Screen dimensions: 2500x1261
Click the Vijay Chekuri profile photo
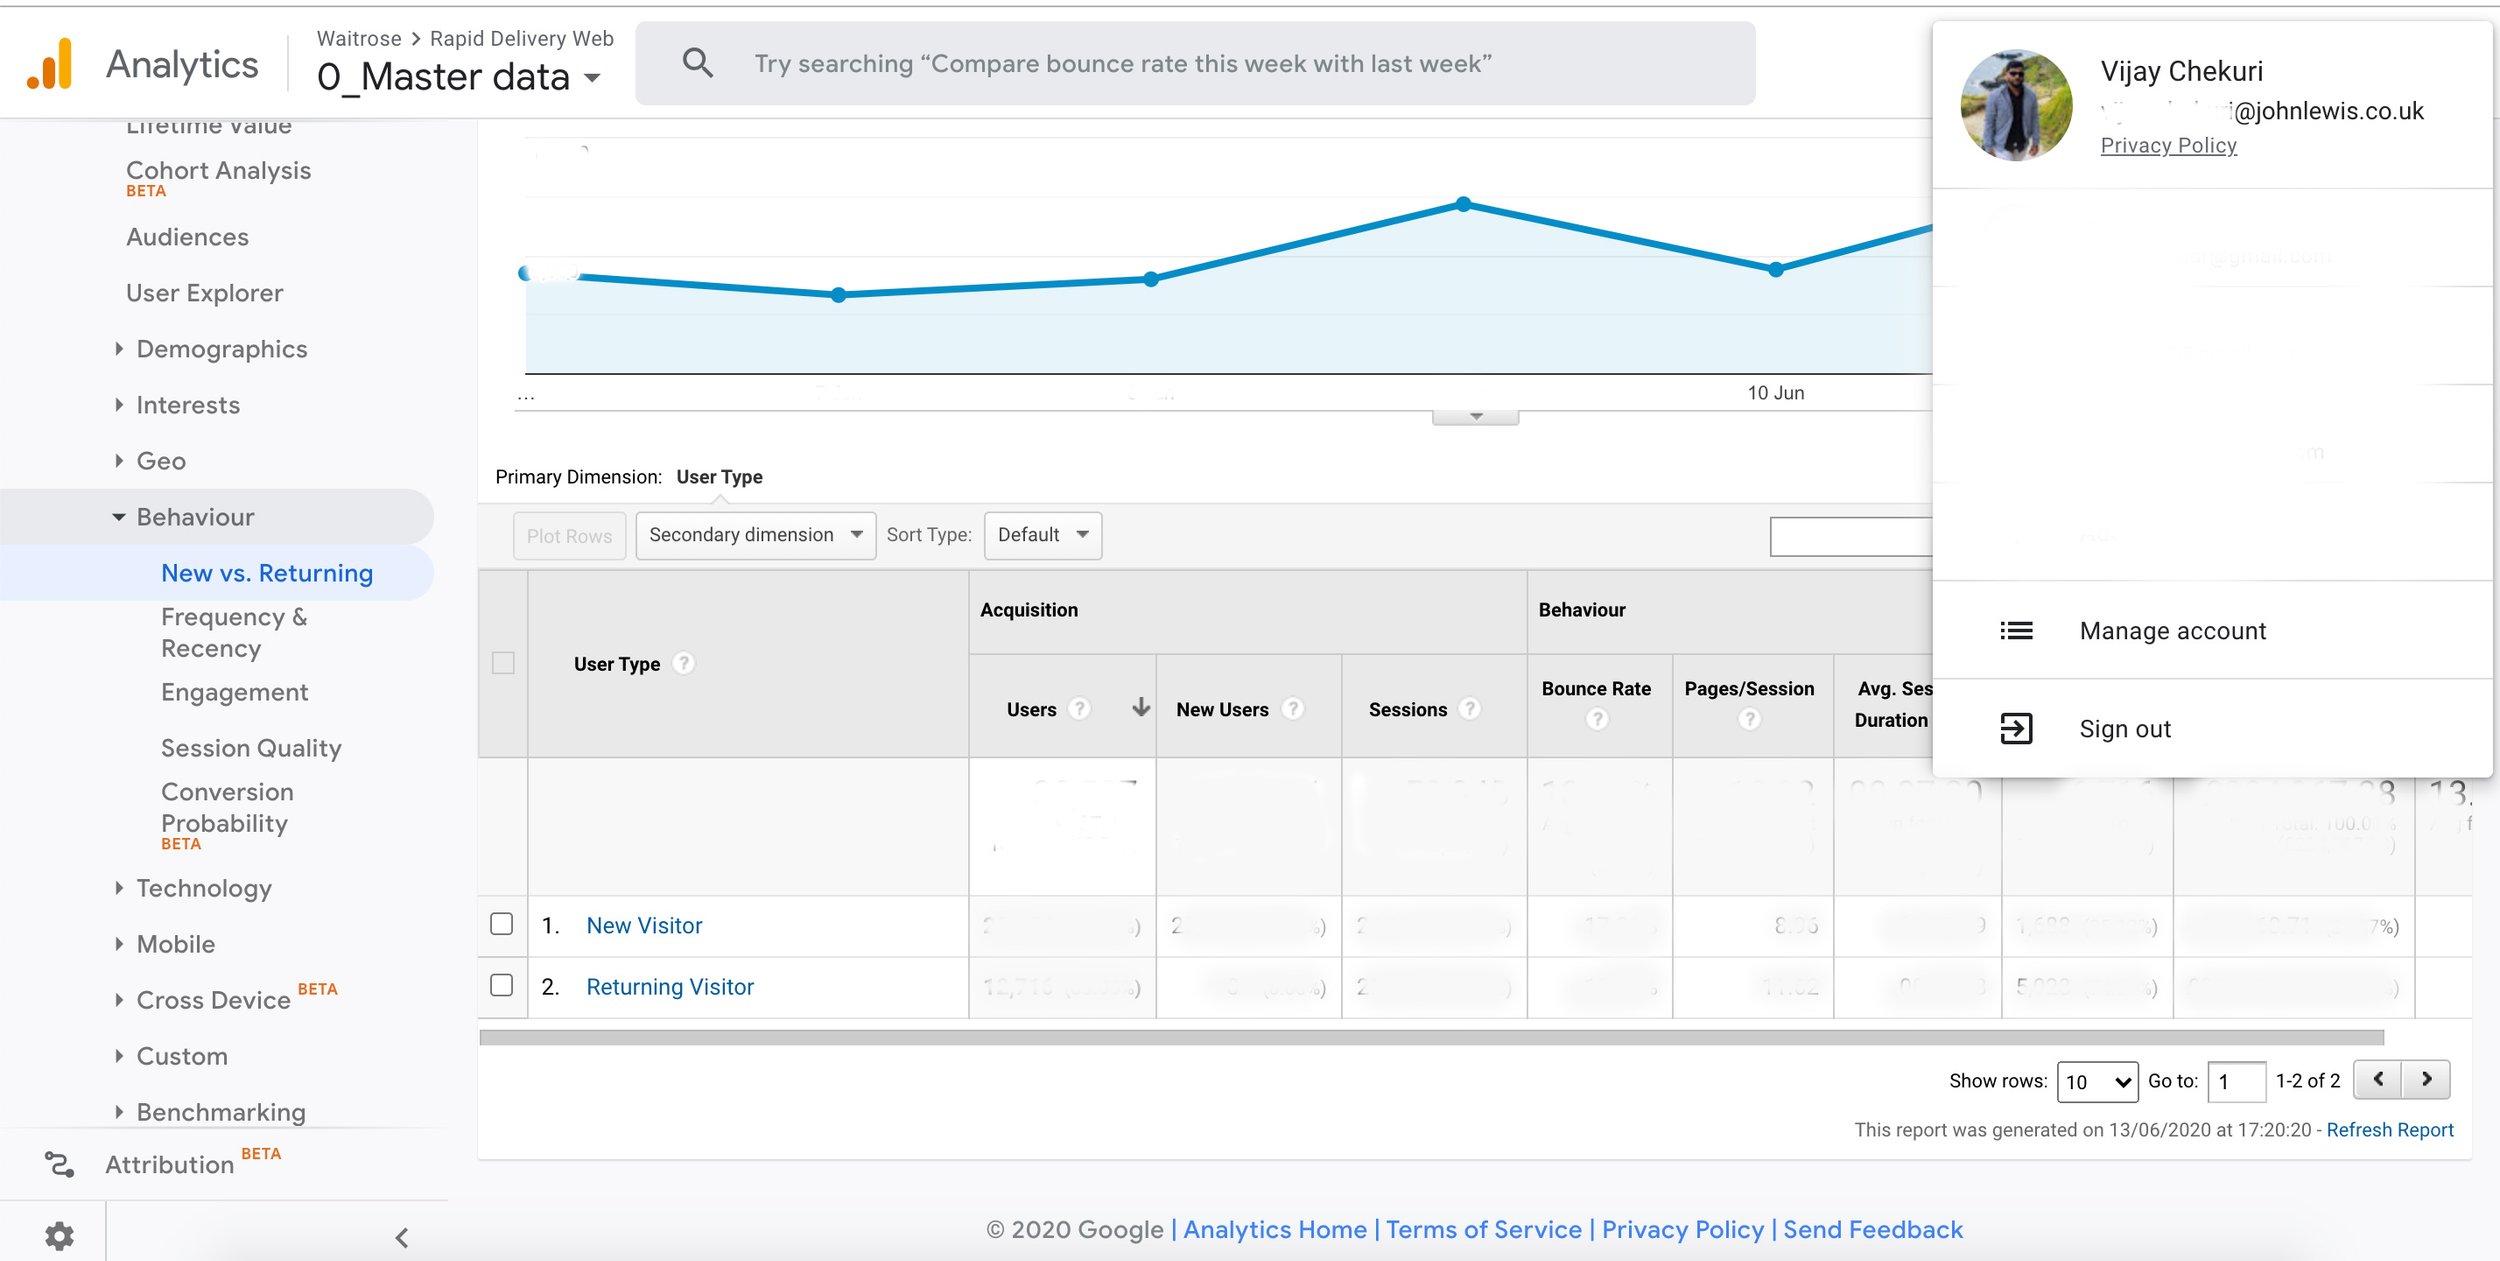(2016, 105)
